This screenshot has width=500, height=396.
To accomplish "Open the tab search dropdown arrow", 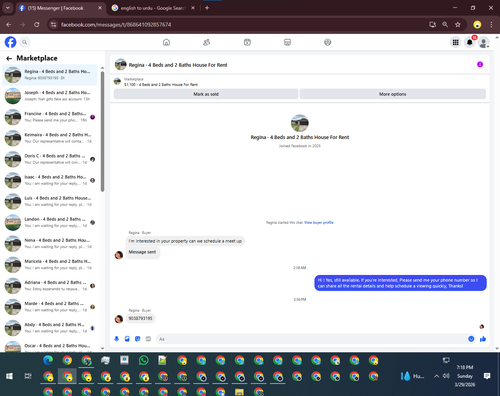I will pos(7,8).
